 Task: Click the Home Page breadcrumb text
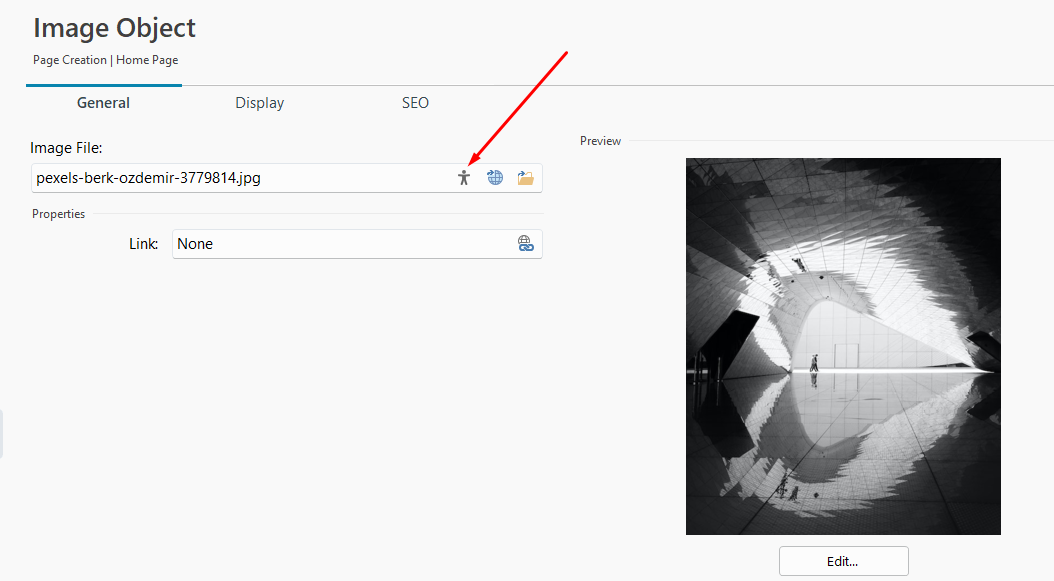tap(147, 60)
